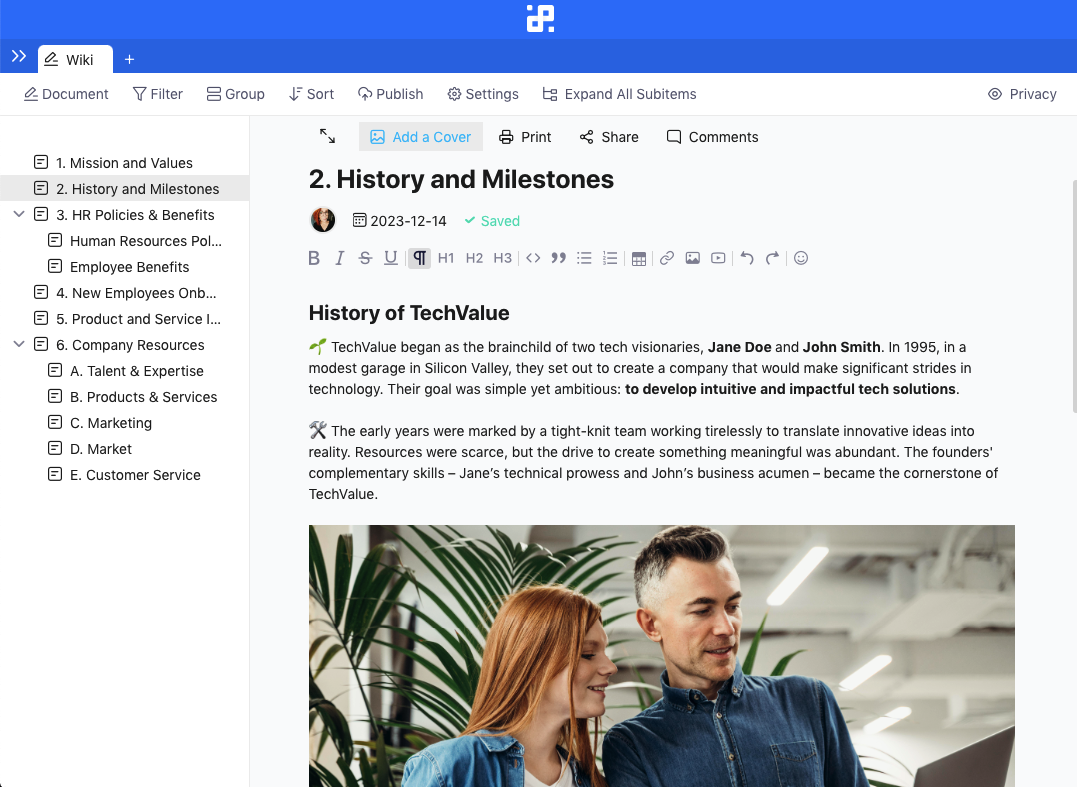Insert a code block

(x=533, y=258)
